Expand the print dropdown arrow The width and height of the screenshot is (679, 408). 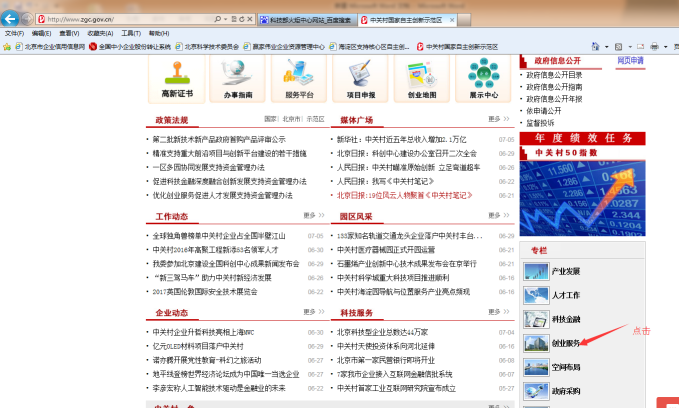click(x=666, y=47)
